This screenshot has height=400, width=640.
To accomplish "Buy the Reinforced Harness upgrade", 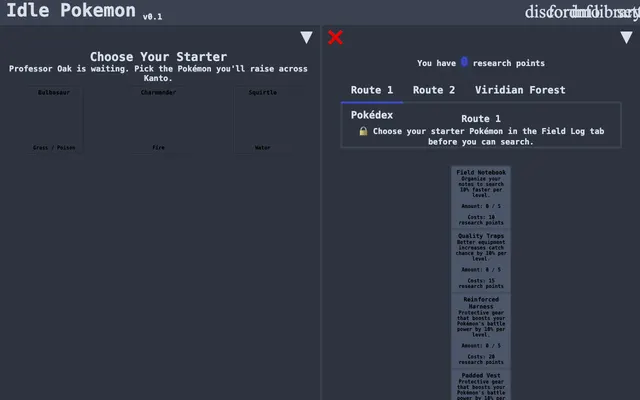I will [x=481, y=331].
